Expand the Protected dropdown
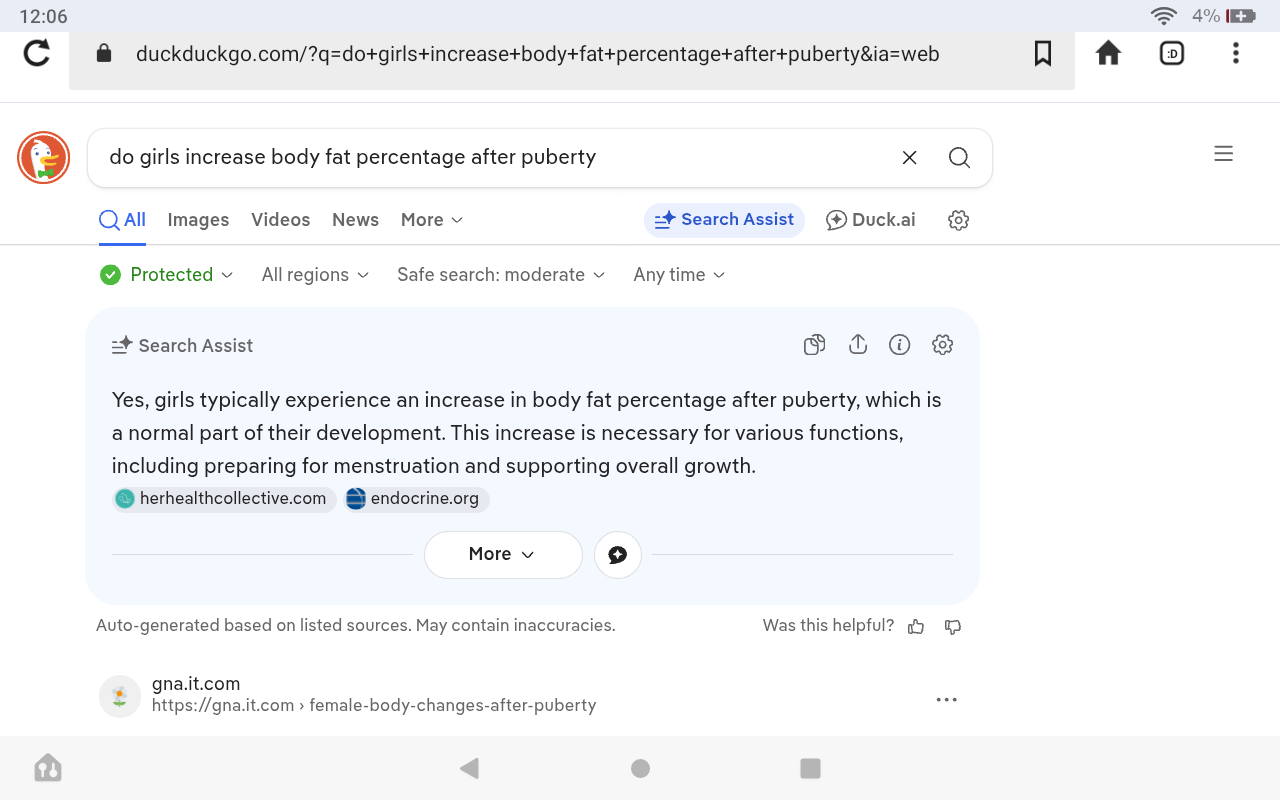Viewport: 1280px width, 800px height. tap(167, 275)
